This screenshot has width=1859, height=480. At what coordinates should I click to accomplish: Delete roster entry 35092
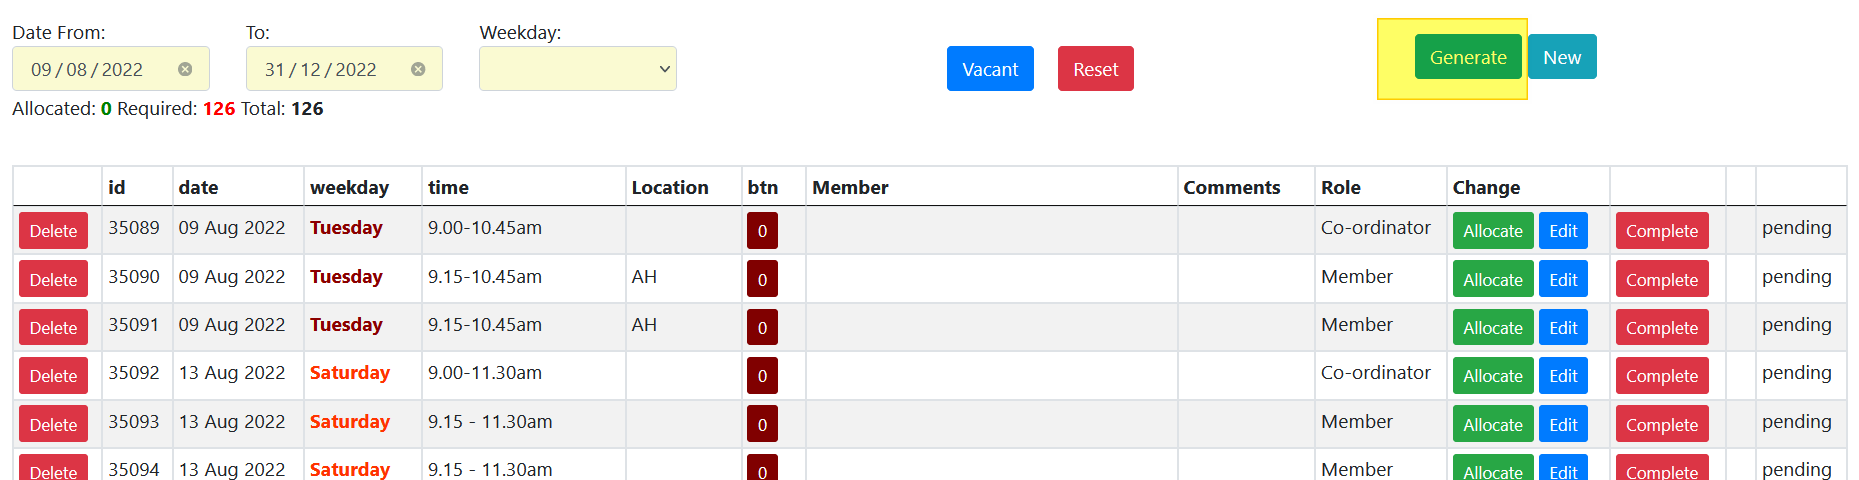[53, 376]
